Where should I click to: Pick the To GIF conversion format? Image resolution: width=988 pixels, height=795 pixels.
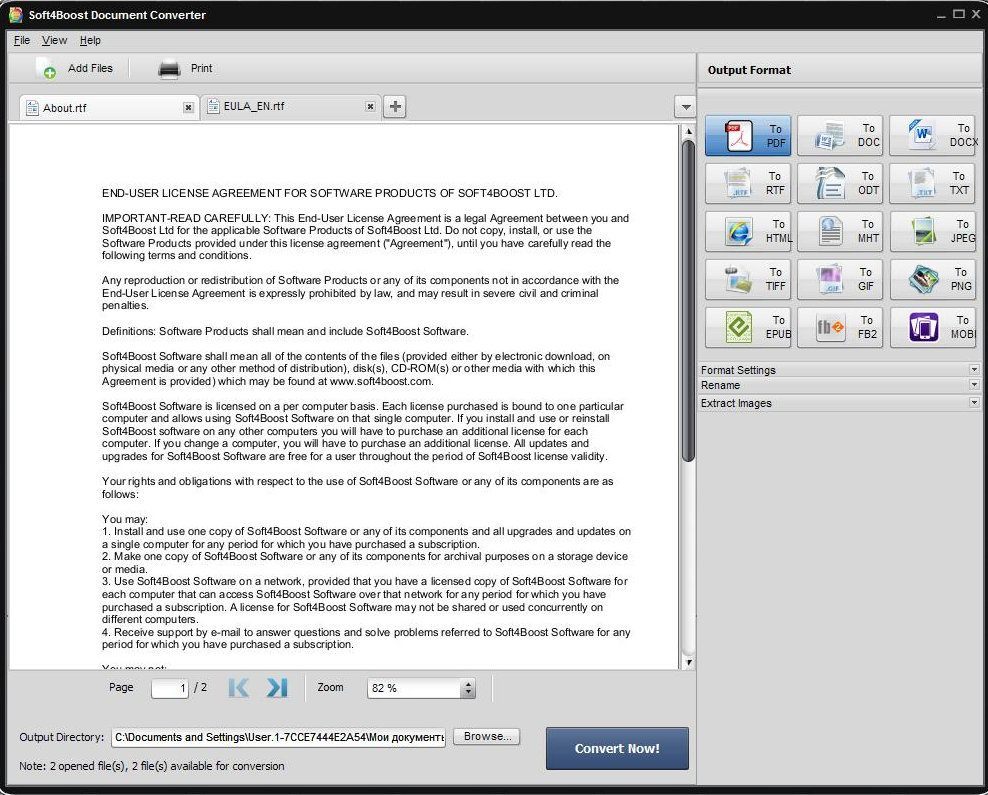click(840, 279)
